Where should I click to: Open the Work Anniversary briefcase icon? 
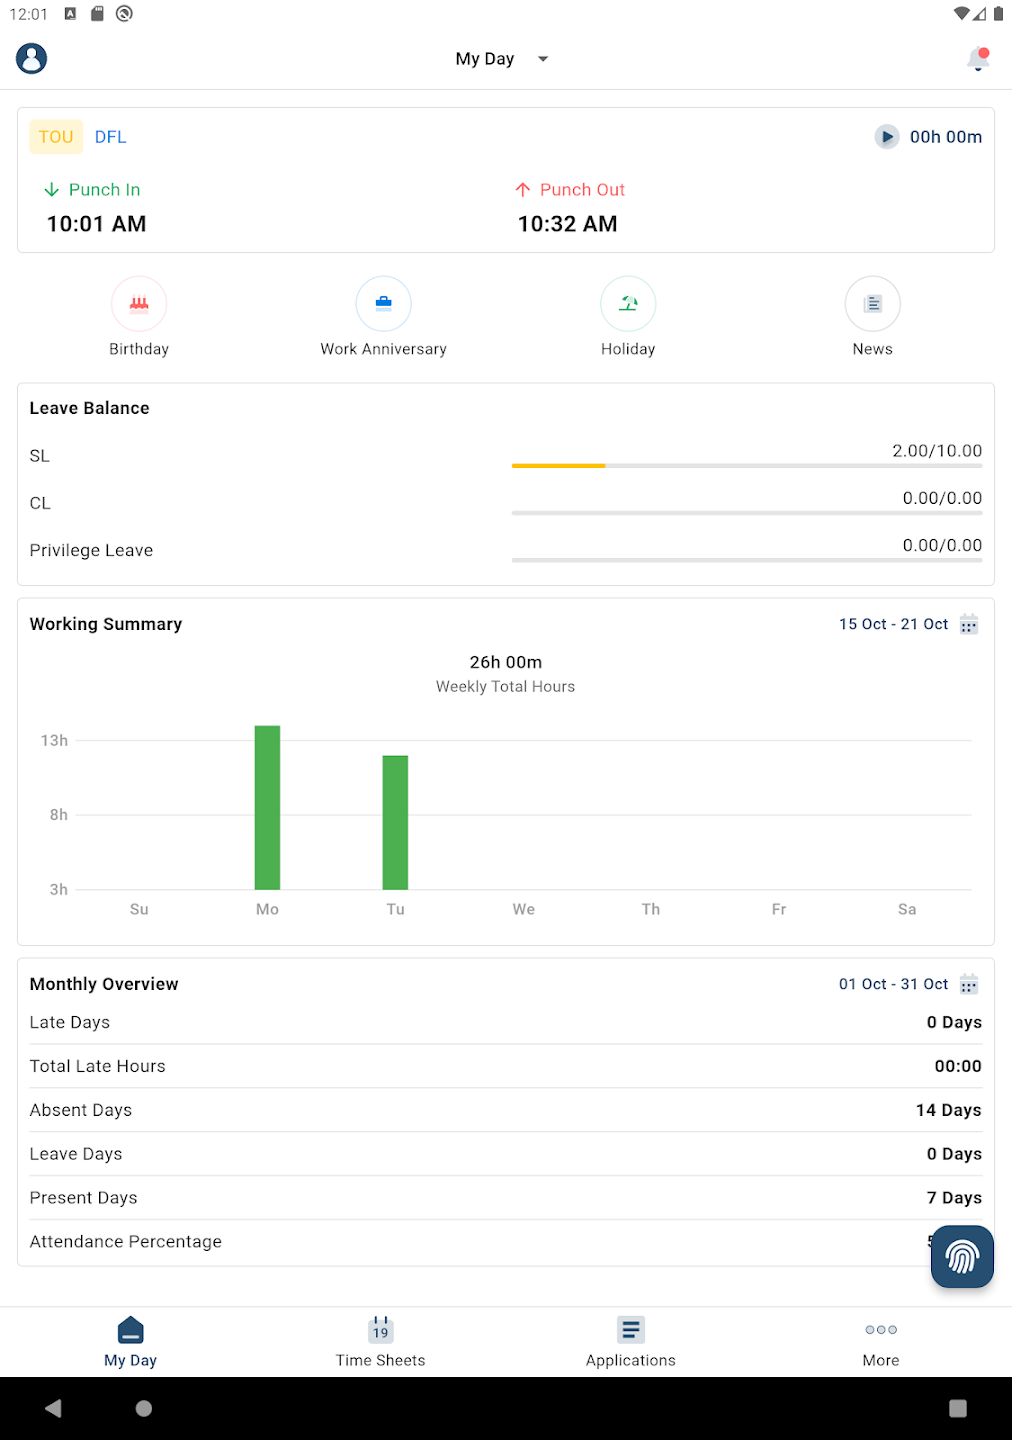(383, 304)
